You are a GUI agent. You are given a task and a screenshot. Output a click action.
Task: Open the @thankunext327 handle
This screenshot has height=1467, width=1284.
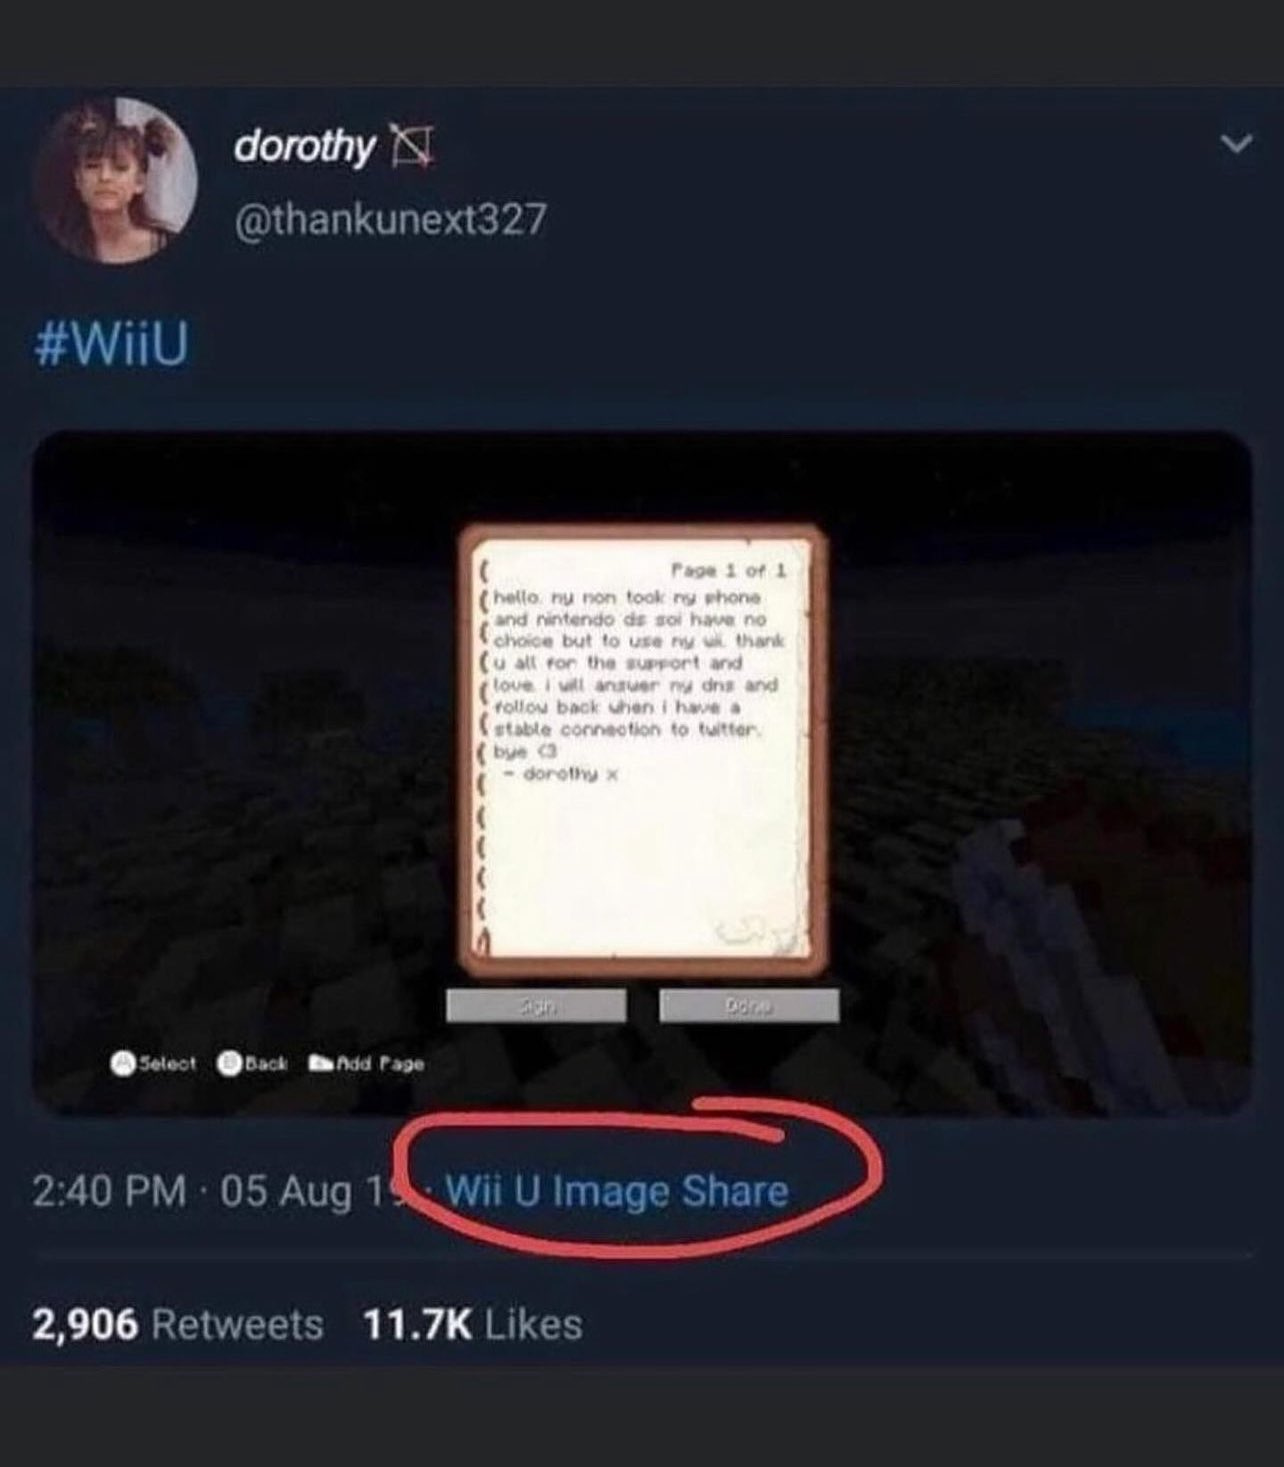(390, 218)
